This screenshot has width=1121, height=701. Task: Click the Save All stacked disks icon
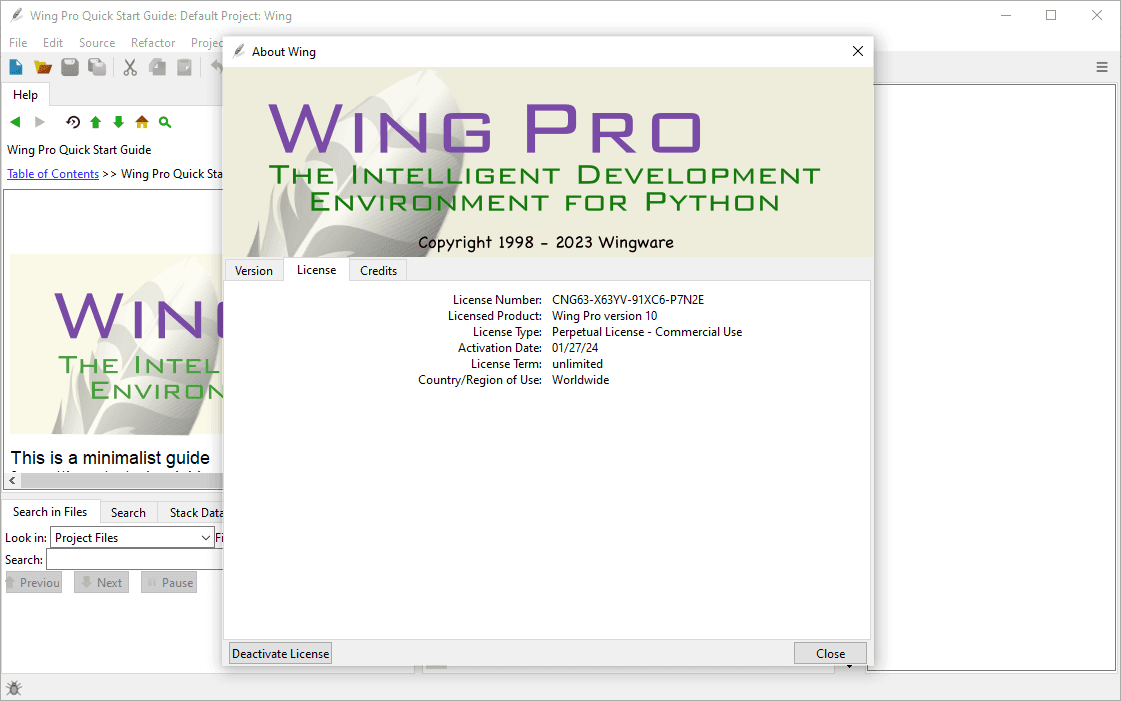(97, 67)
